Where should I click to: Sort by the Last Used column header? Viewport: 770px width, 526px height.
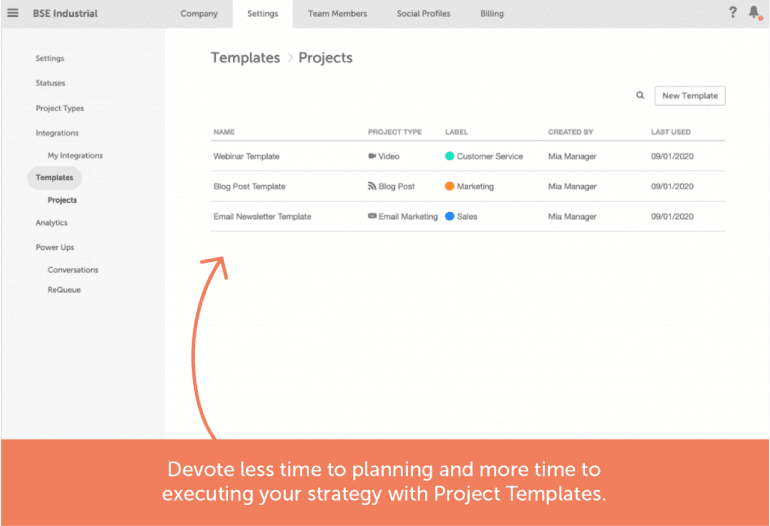671,132
